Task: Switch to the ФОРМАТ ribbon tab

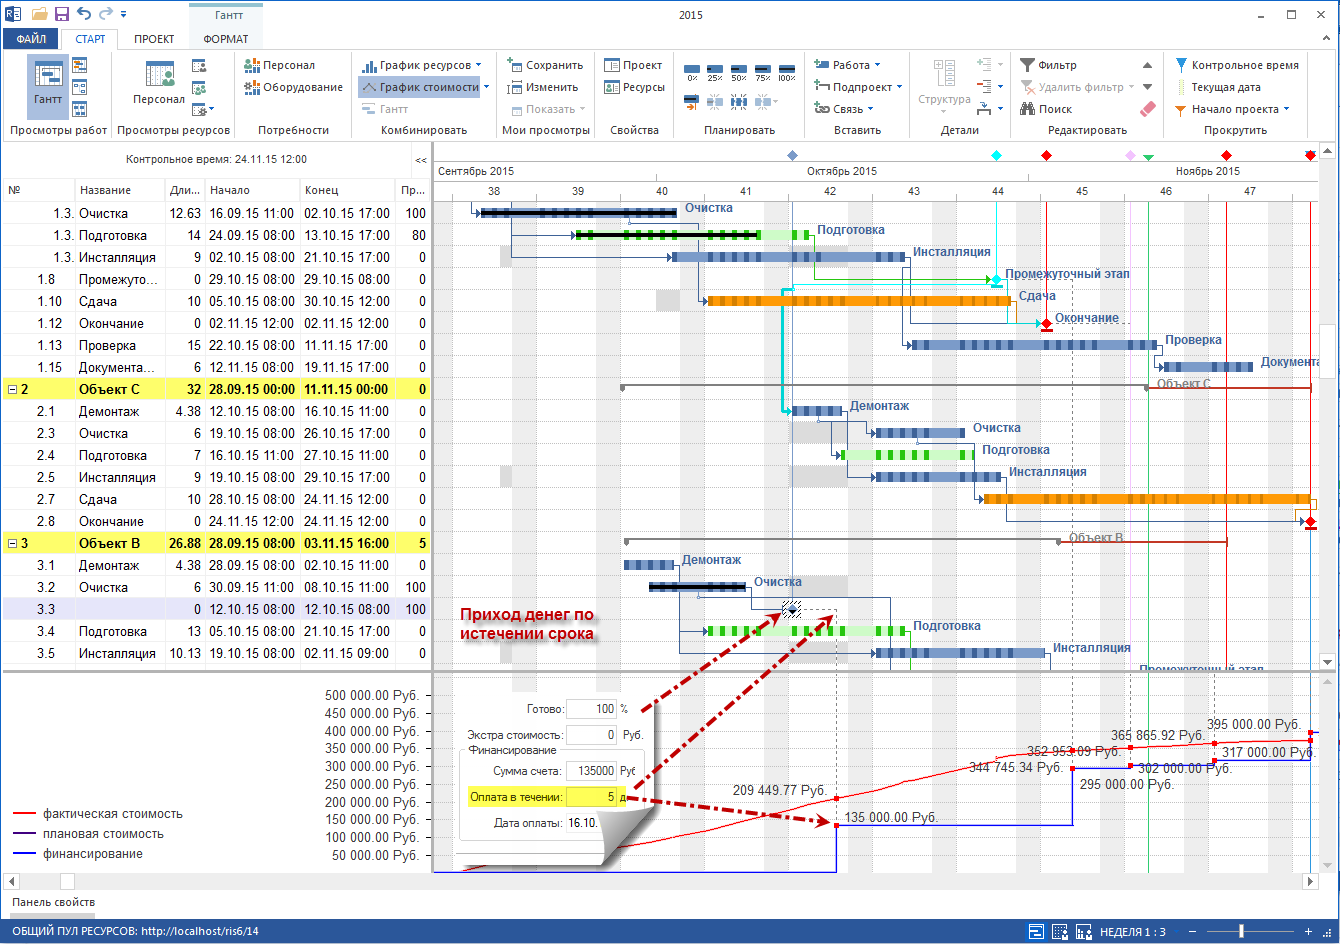Action: pyautogui.click(x=225, y=39)
